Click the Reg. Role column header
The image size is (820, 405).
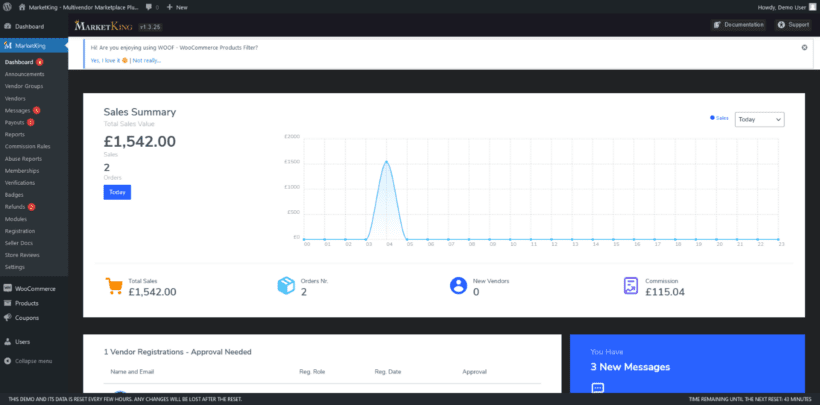click(x=311, y=372)
